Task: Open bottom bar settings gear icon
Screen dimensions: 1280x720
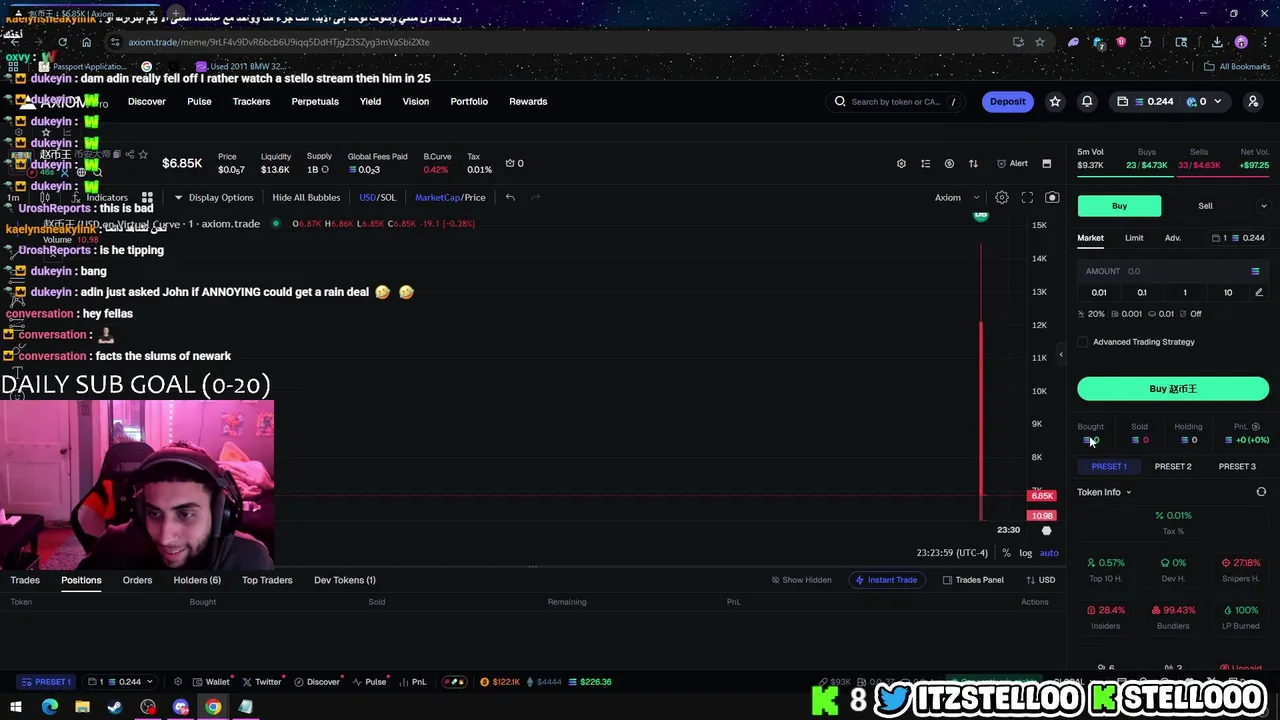Action: coord(178,682)
